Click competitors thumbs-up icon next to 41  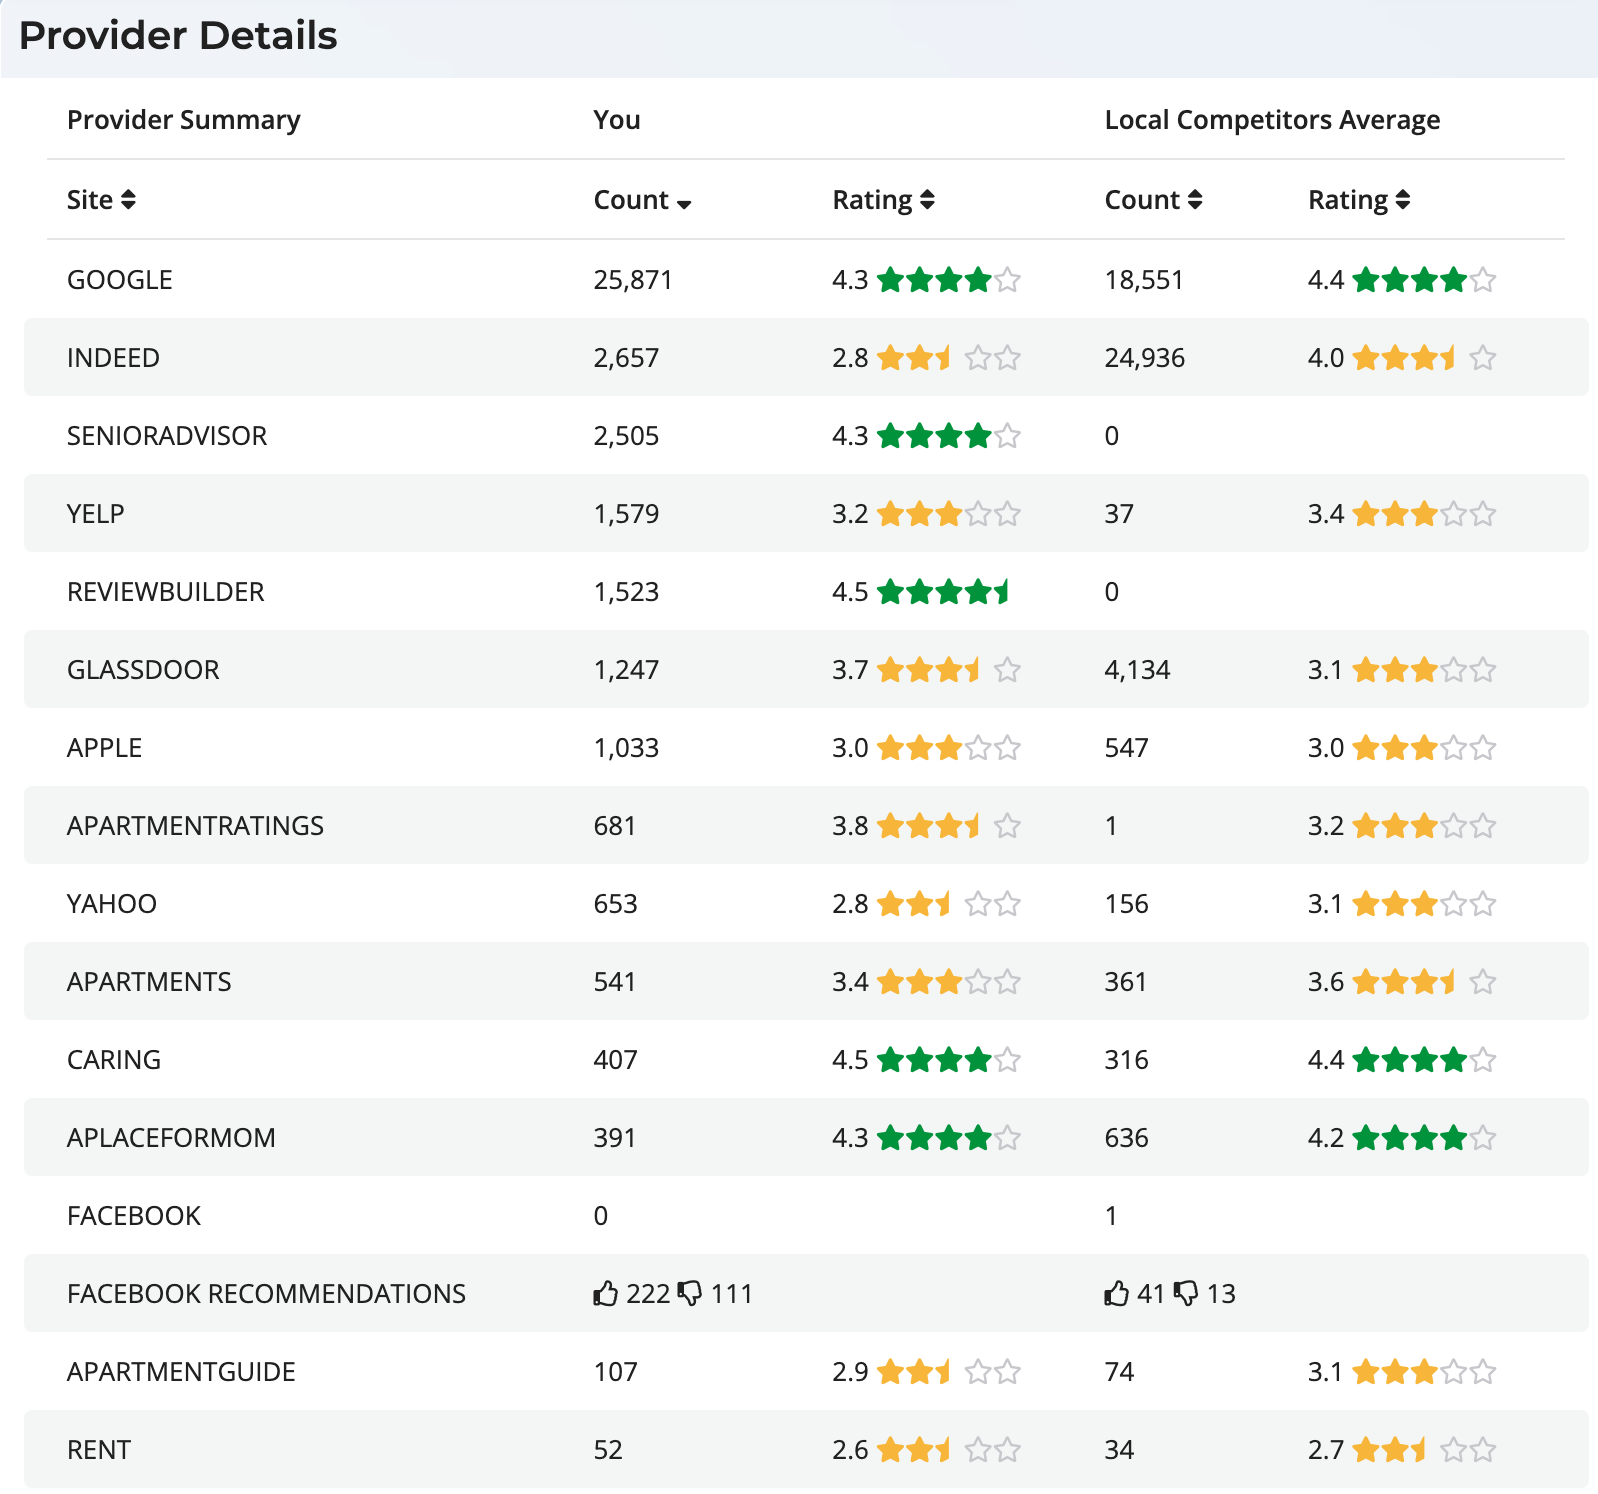point(1117,1293)
